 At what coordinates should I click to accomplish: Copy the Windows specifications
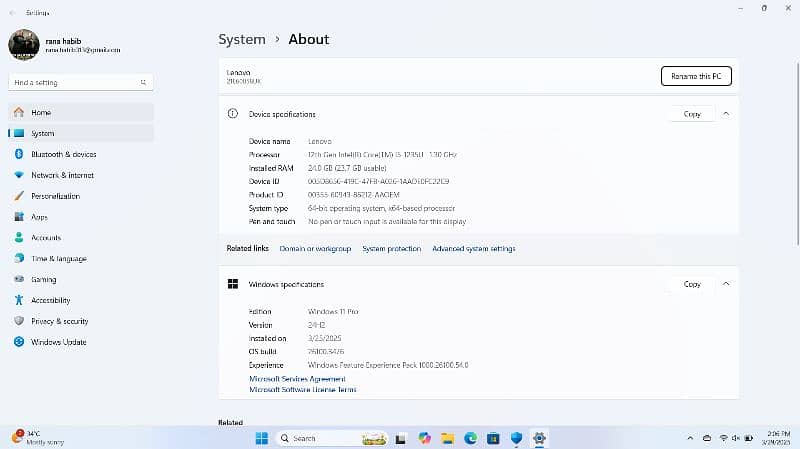click(692, 284)
